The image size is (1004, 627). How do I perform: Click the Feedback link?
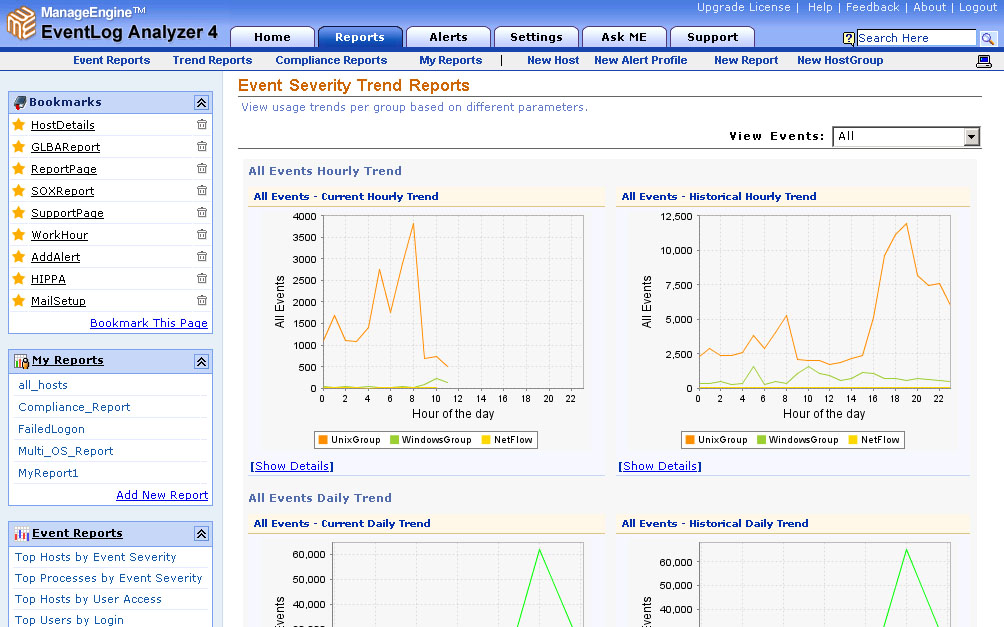tap(873, 7)
